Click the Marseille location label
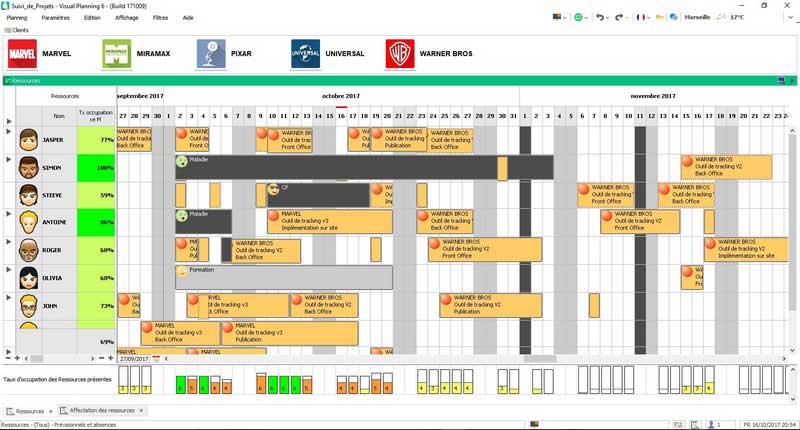 point(697,17)
